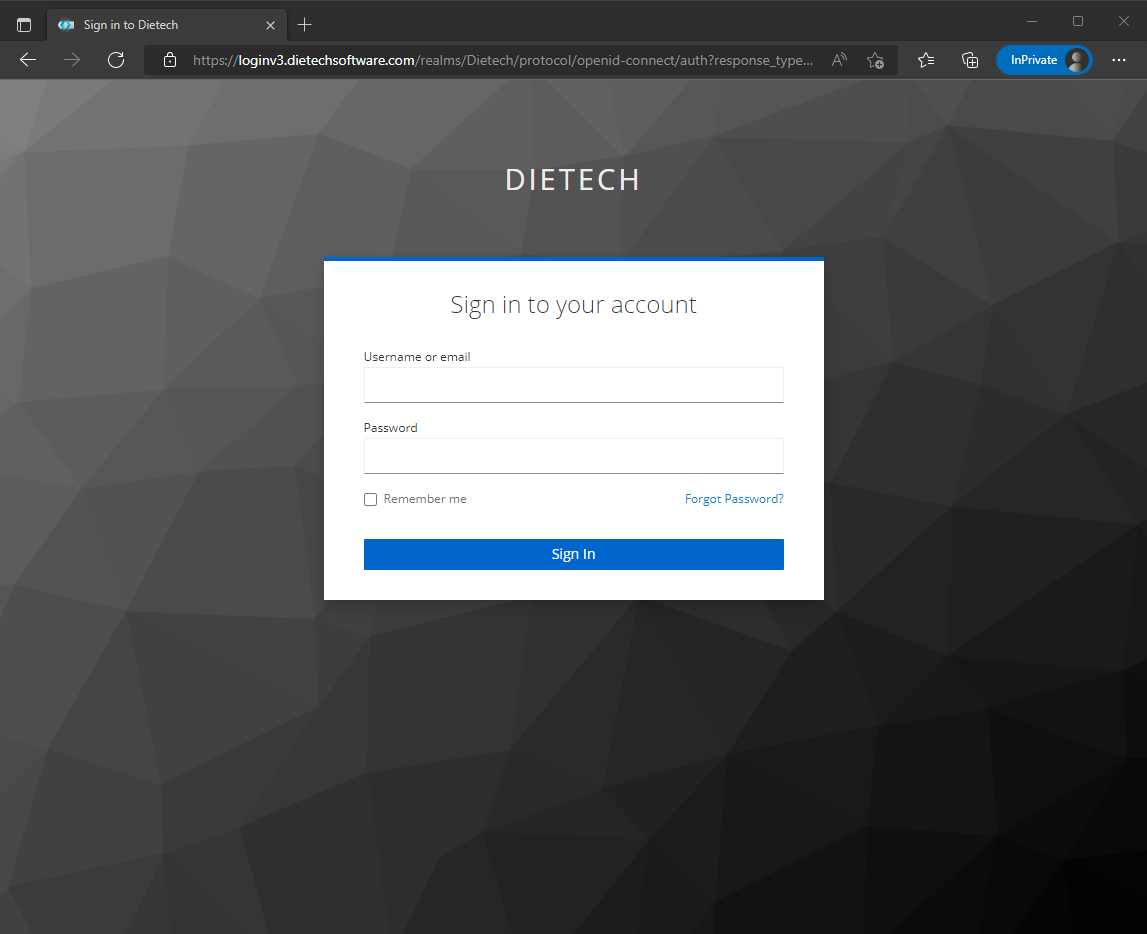The width and height of the screenshot is (1147, 934).
Task: Open a new browser tab
Action: tap(305, 25)
